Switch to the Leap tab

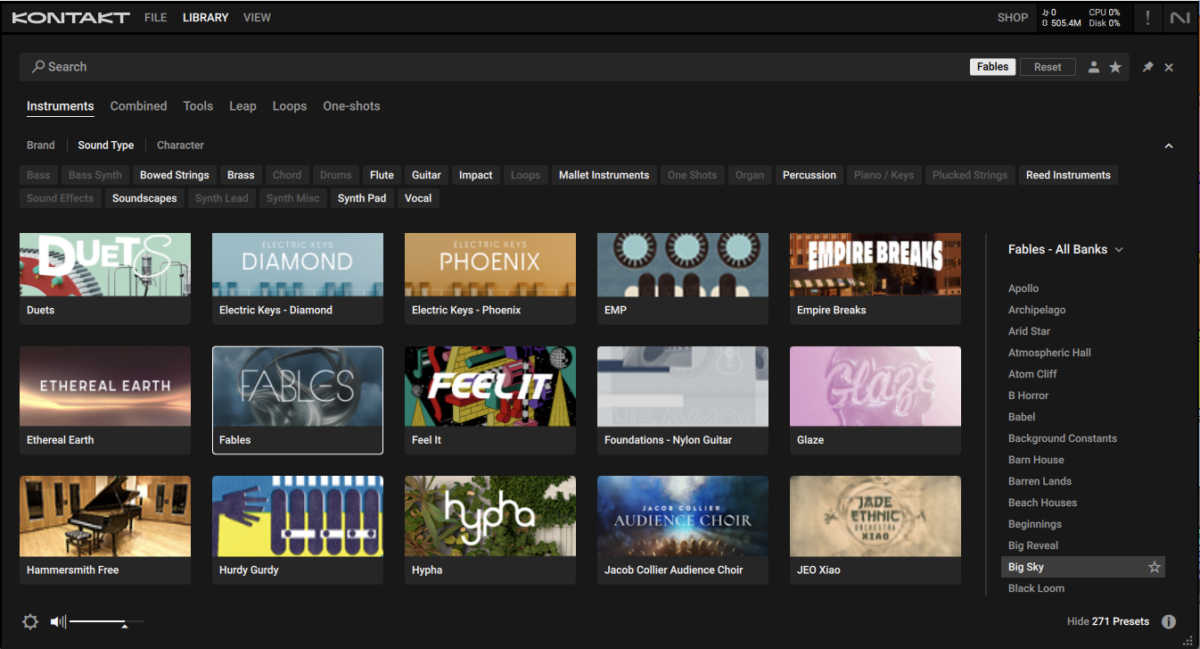242,106
